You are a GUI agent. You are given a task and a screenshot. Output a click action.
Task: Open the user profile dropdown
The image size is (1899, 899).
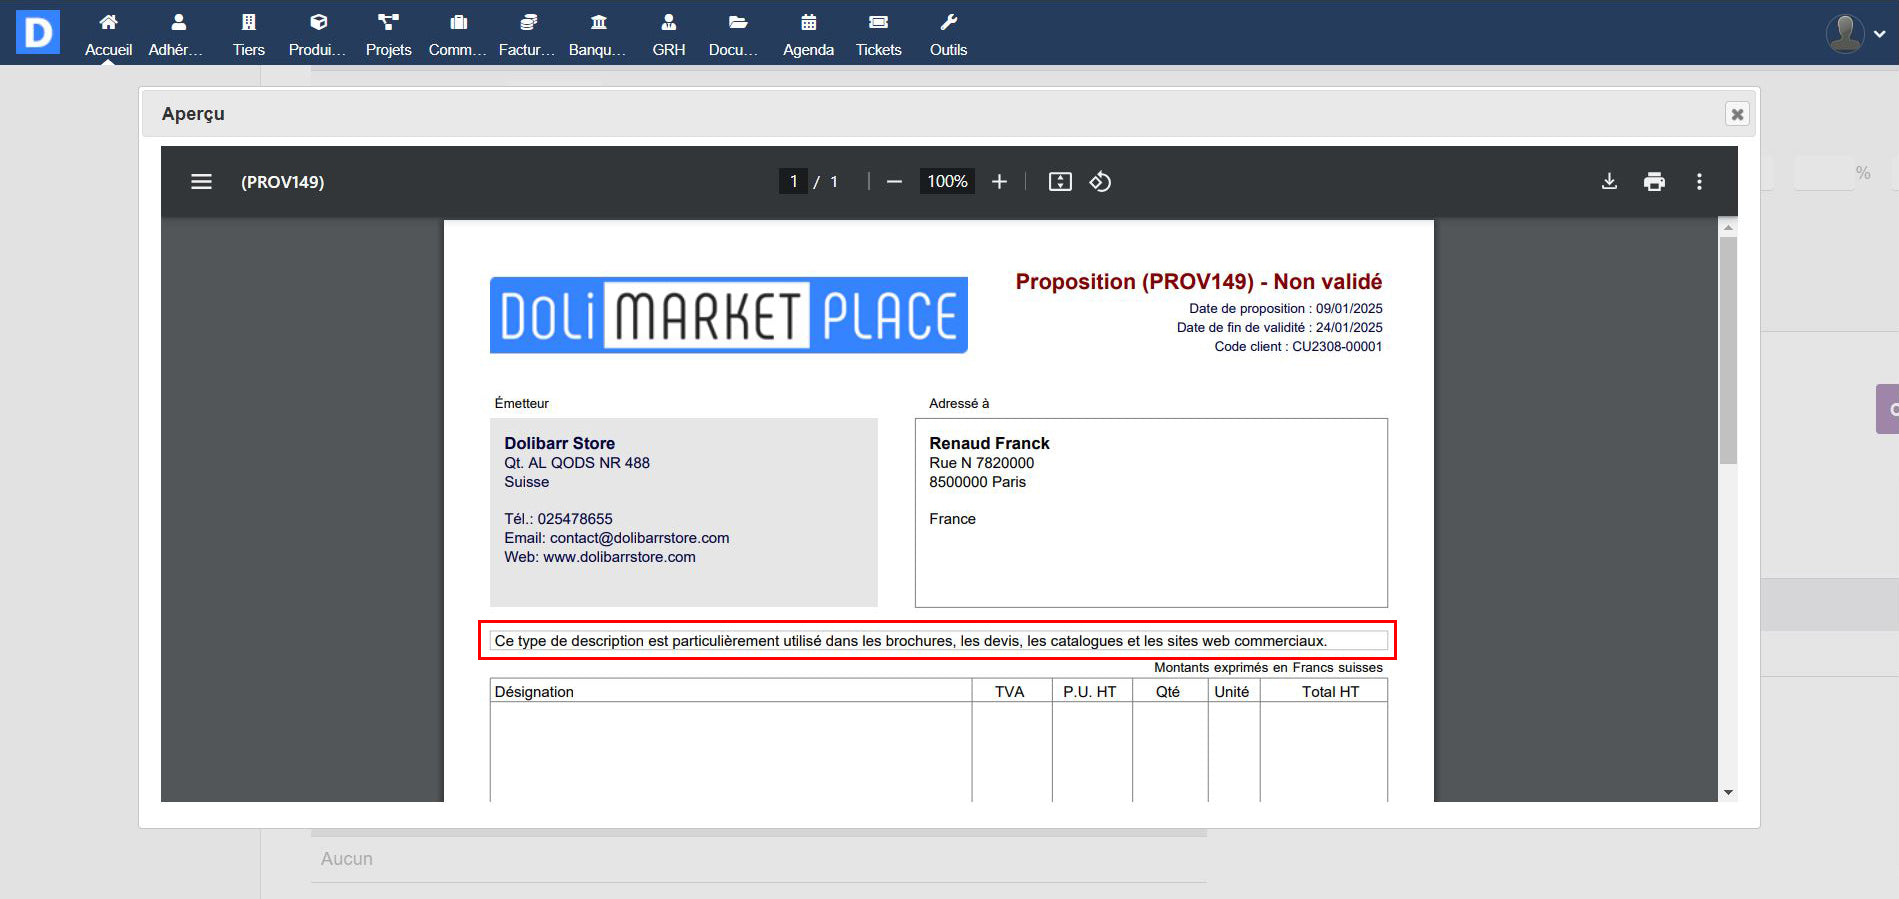(x=1855, y=33)
